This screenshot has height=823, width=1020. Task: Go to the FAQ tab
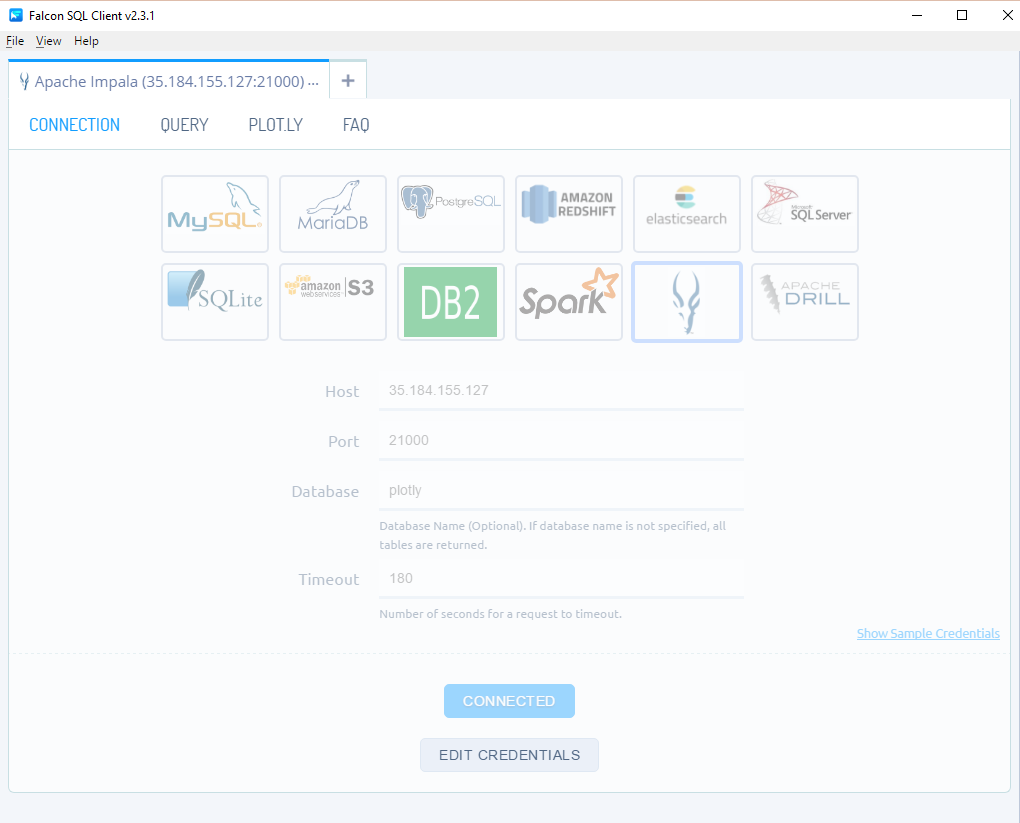356,125
